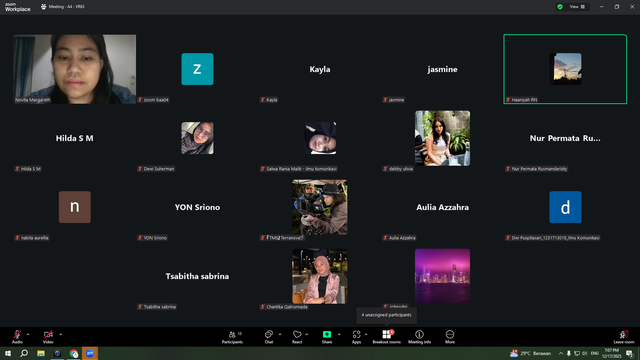Click the meeting title Meeting - A4 - VR63
This screenshot has width=640, height=360.
pos(67,7)
